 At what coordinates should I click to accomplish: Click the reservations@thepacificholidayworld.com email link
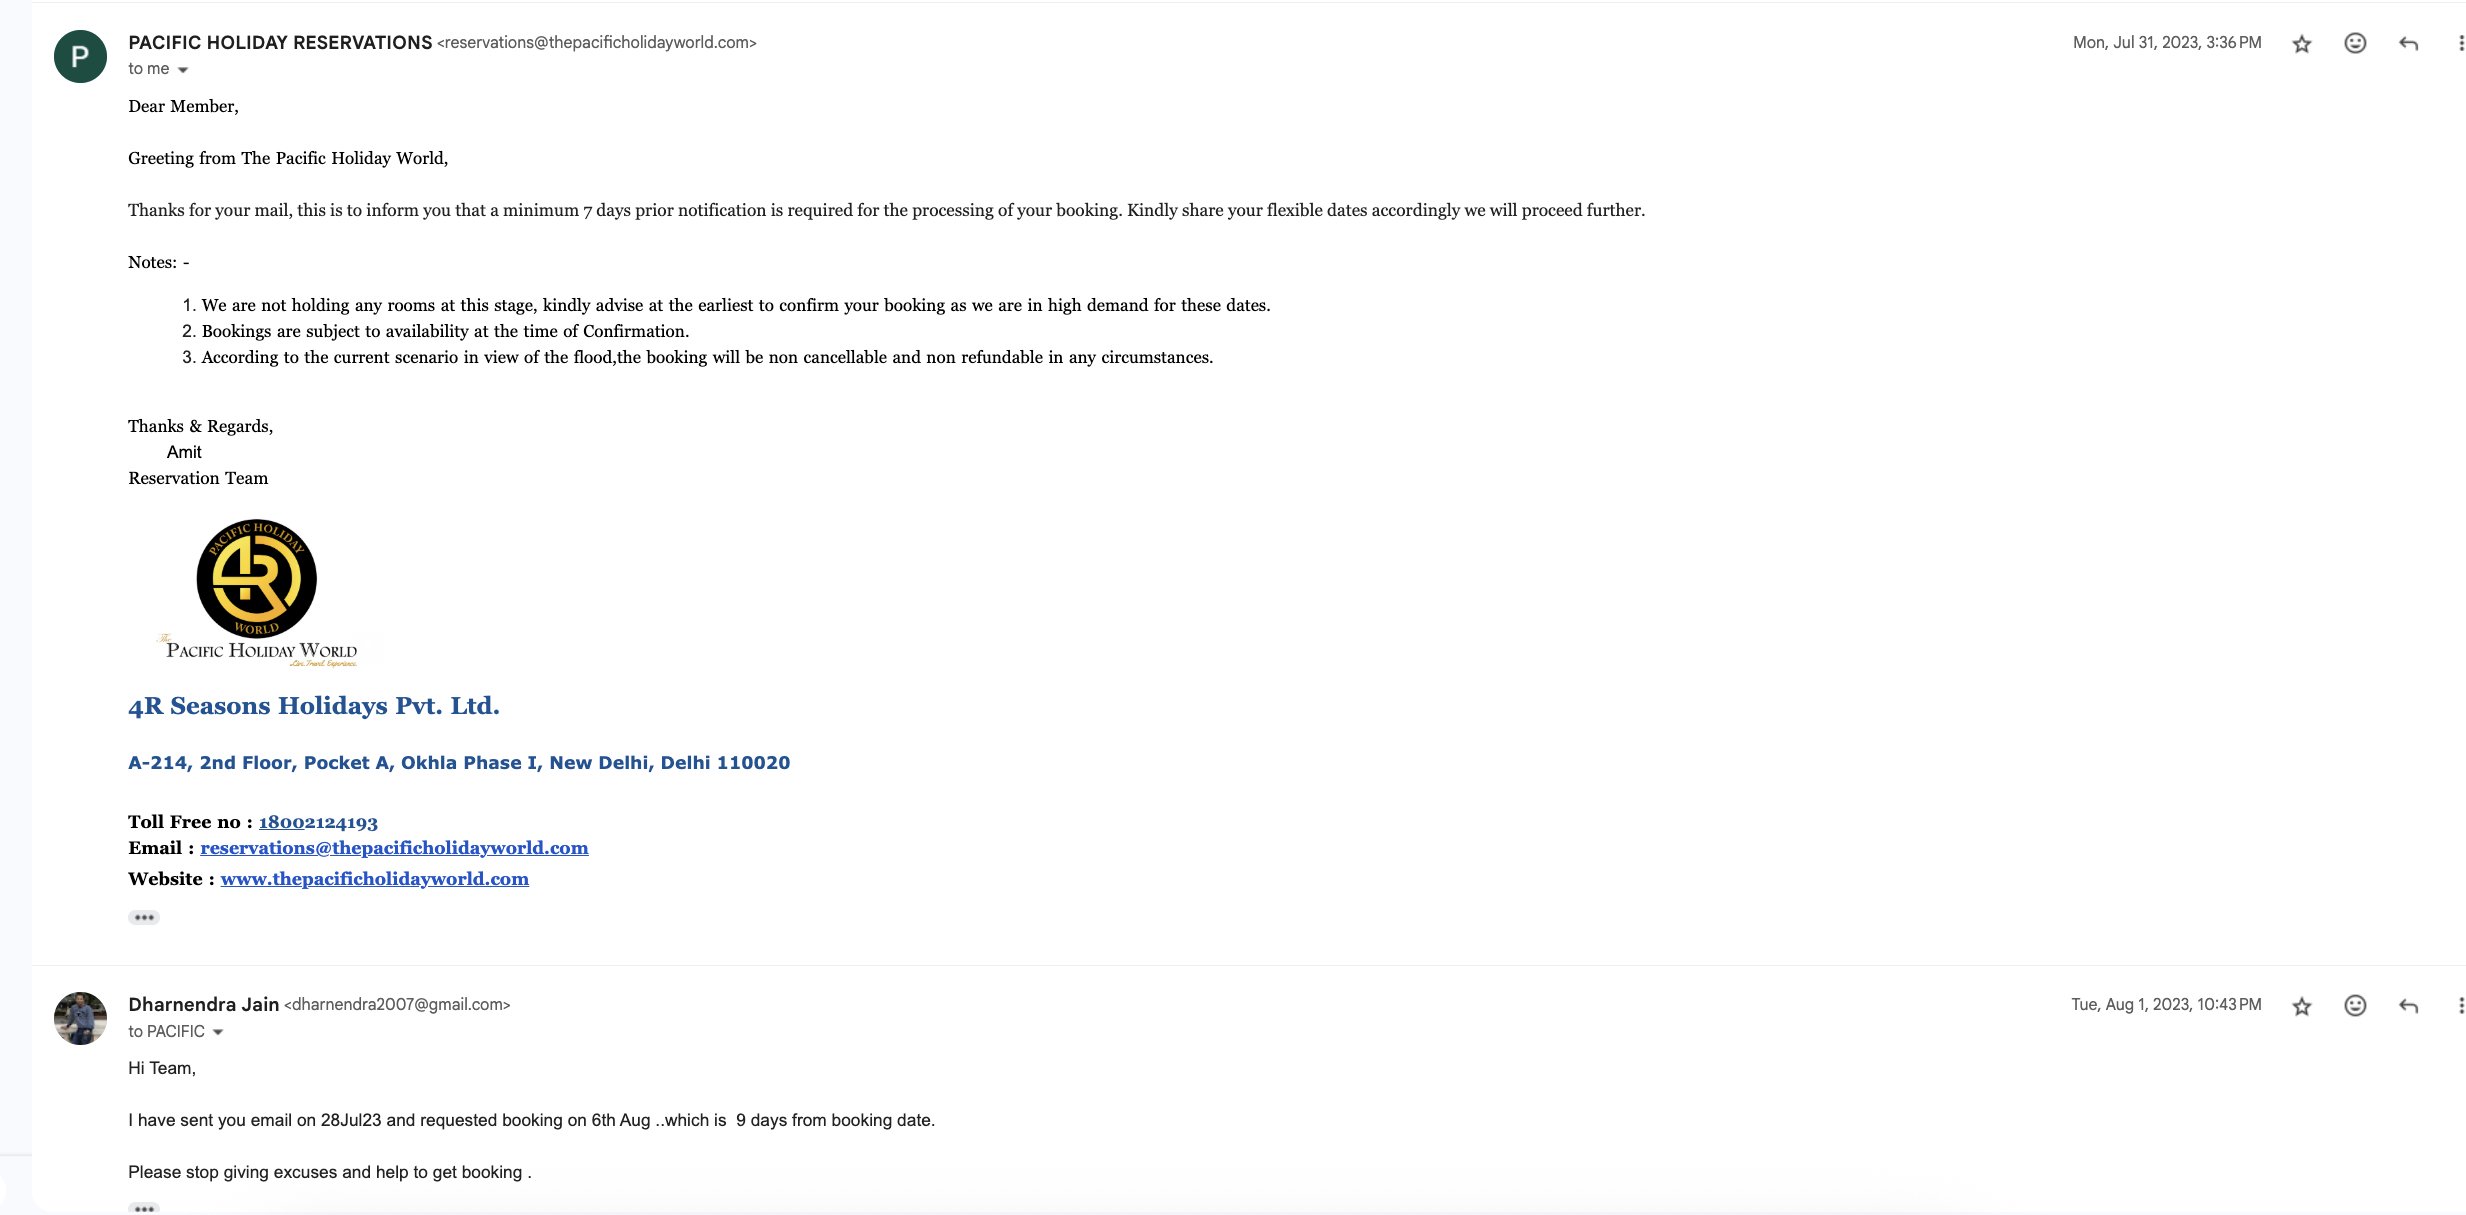[394, 848]
